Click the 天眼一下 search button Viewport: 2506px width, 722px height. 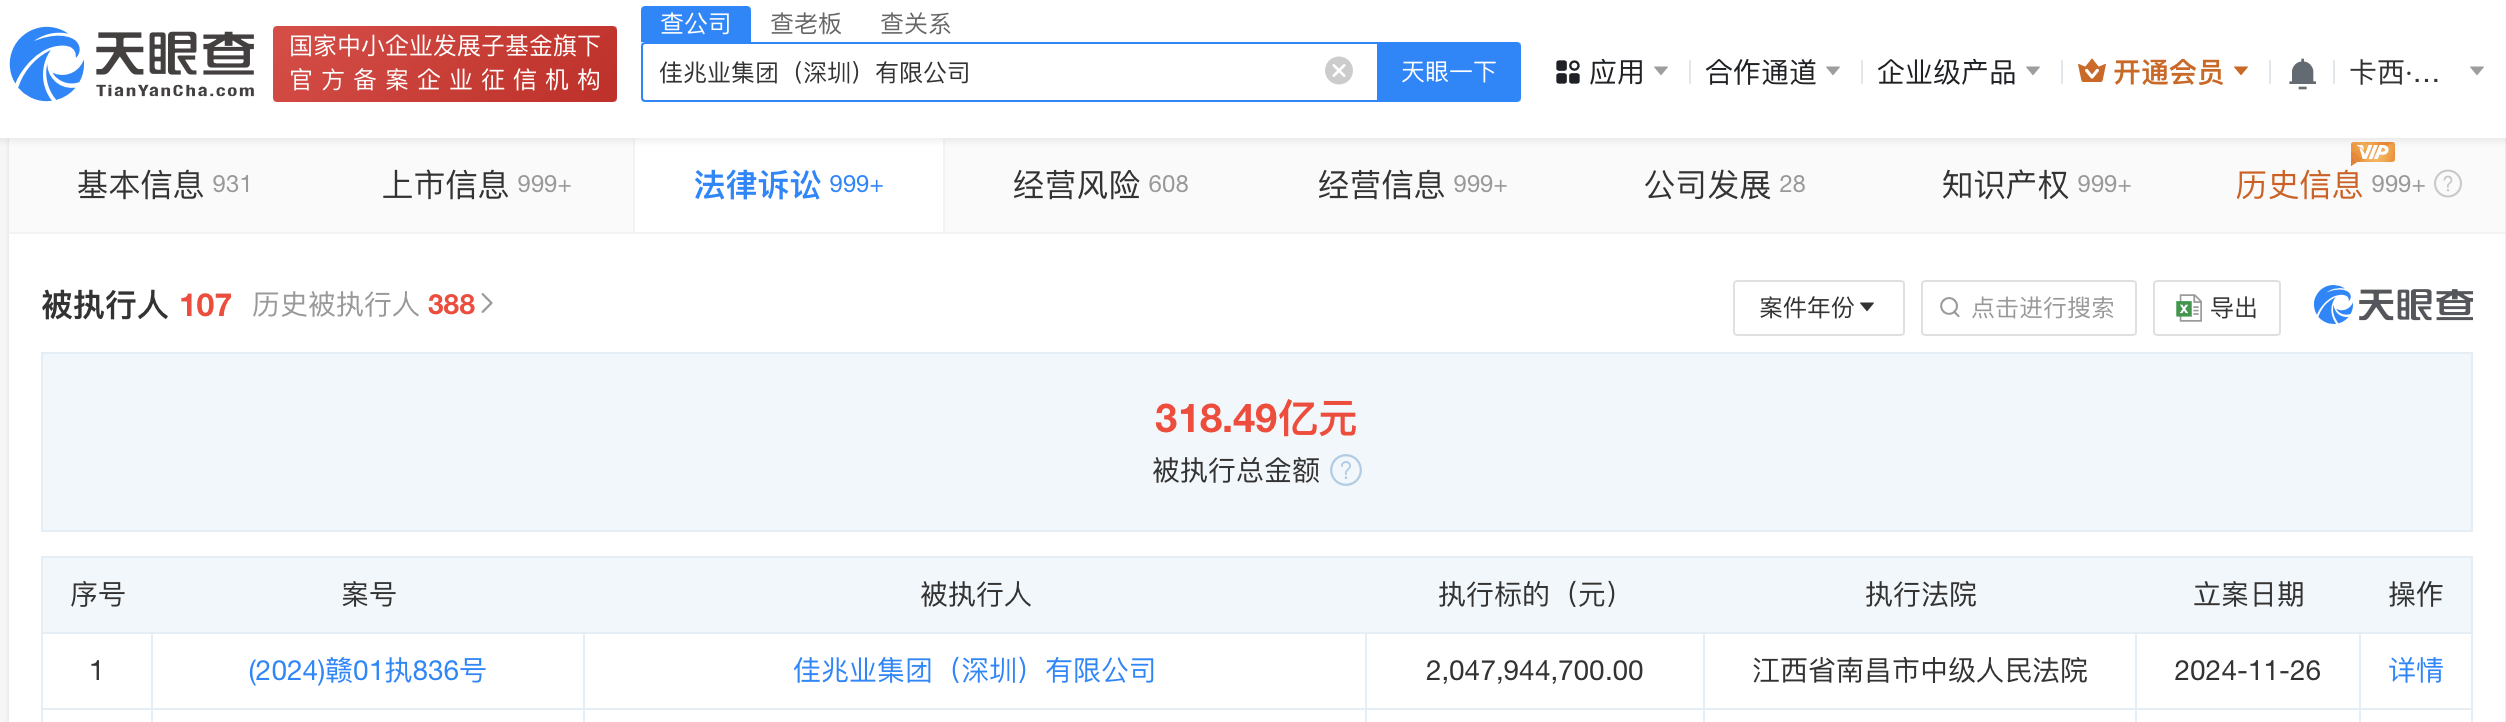coord(1449,72)
